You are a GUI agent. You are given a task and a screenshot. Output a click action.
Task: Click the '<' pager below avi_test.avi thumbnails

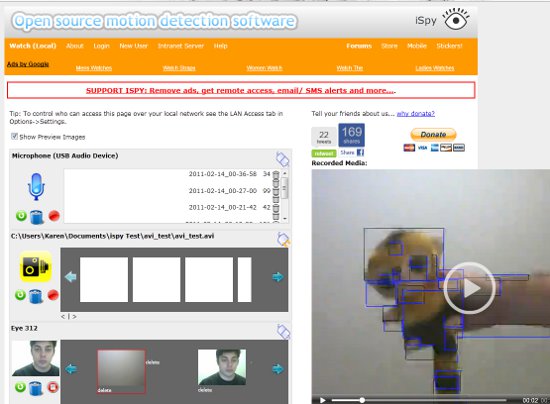(63, 317)
